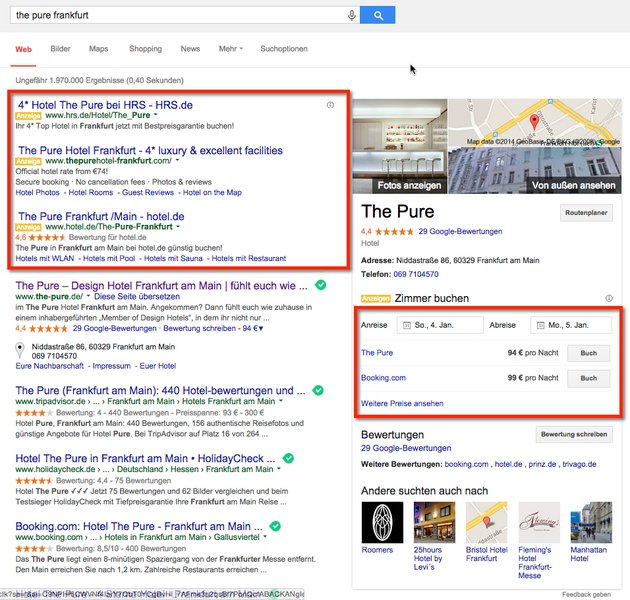Click green checkmark beside the HolidayCheck result
Viewport: 630px width, 600px height.
coord(288,458)
